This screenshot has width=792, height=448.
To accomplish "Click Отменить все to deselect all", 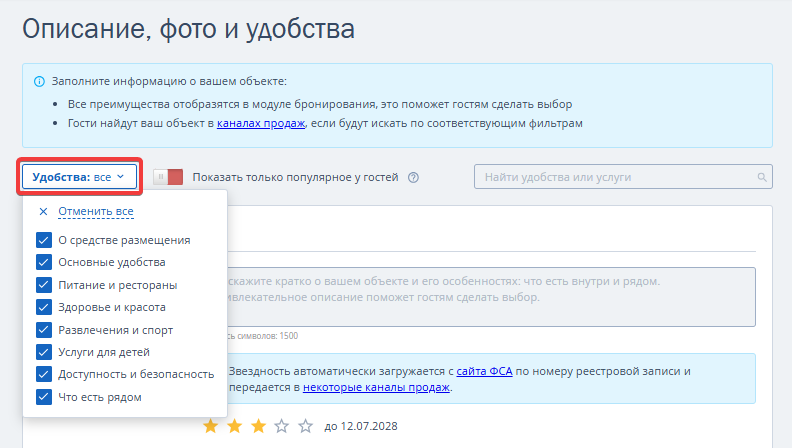I will [x=96, y=212].
